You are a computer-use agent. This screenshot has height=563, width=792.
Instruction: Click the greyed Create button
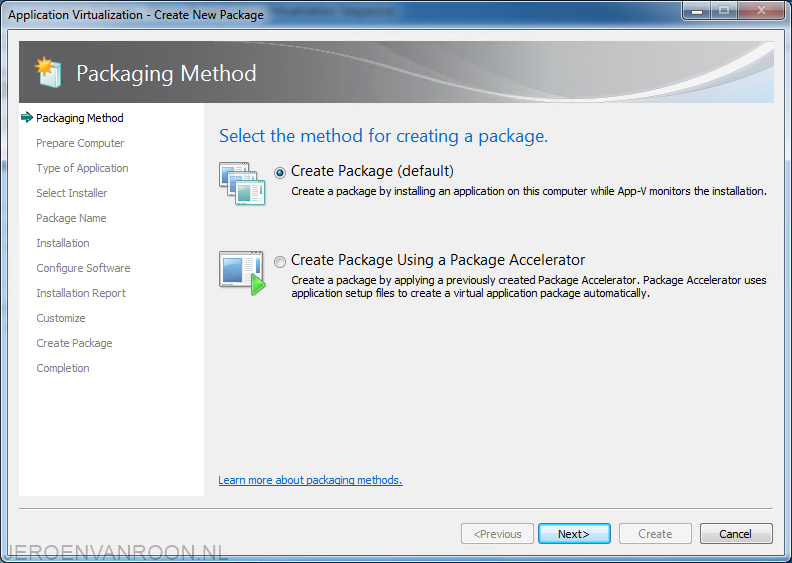(655, 534)
